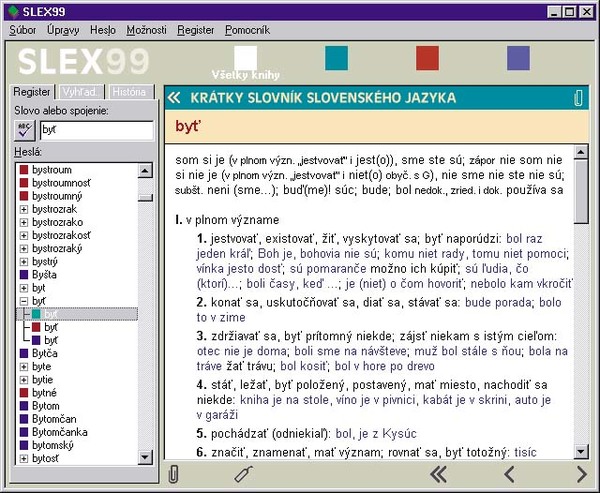Select Bytča in the list
This screenshot has width=600, height=493.
[x=38, y=353]
